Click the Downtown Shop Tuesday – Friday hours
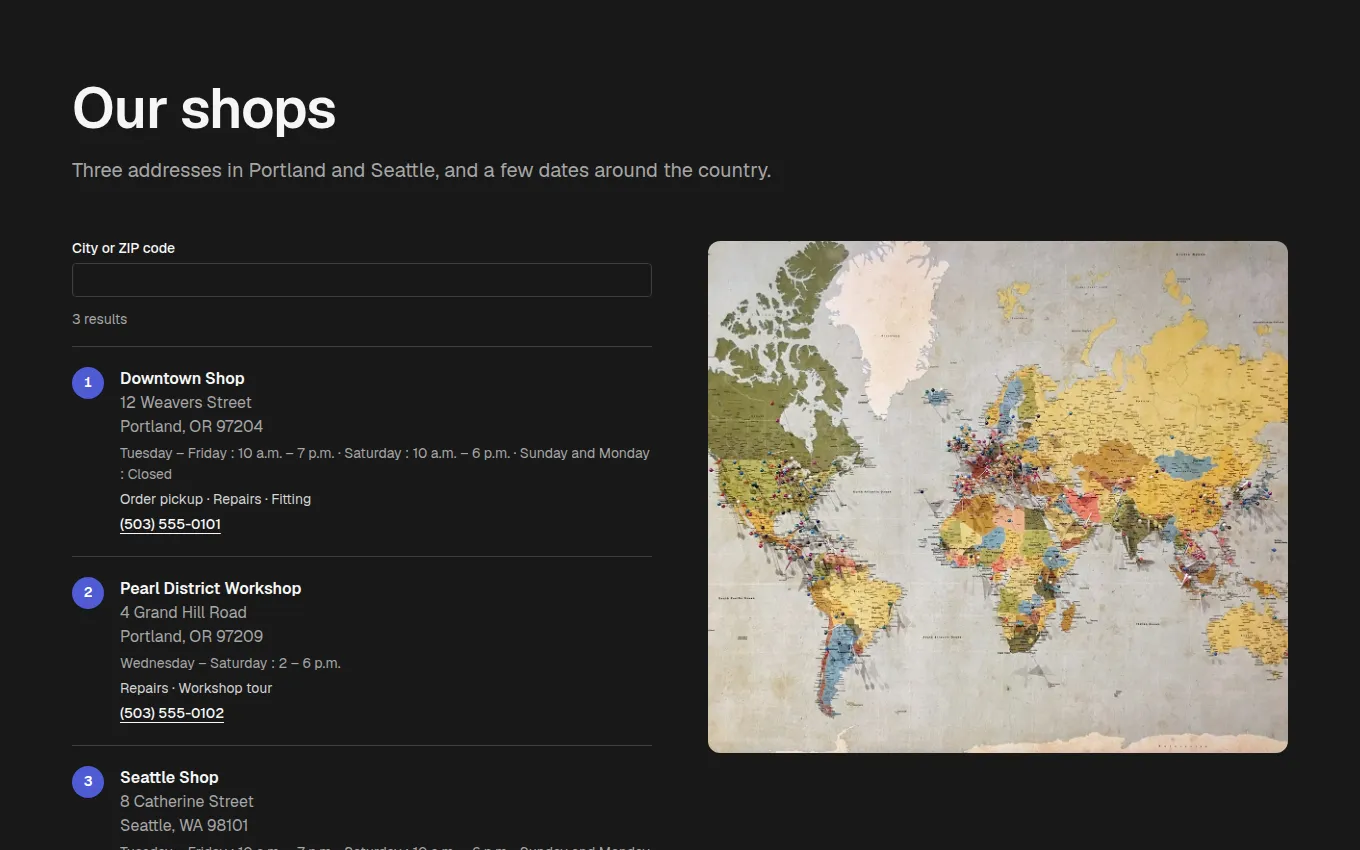 385,463
